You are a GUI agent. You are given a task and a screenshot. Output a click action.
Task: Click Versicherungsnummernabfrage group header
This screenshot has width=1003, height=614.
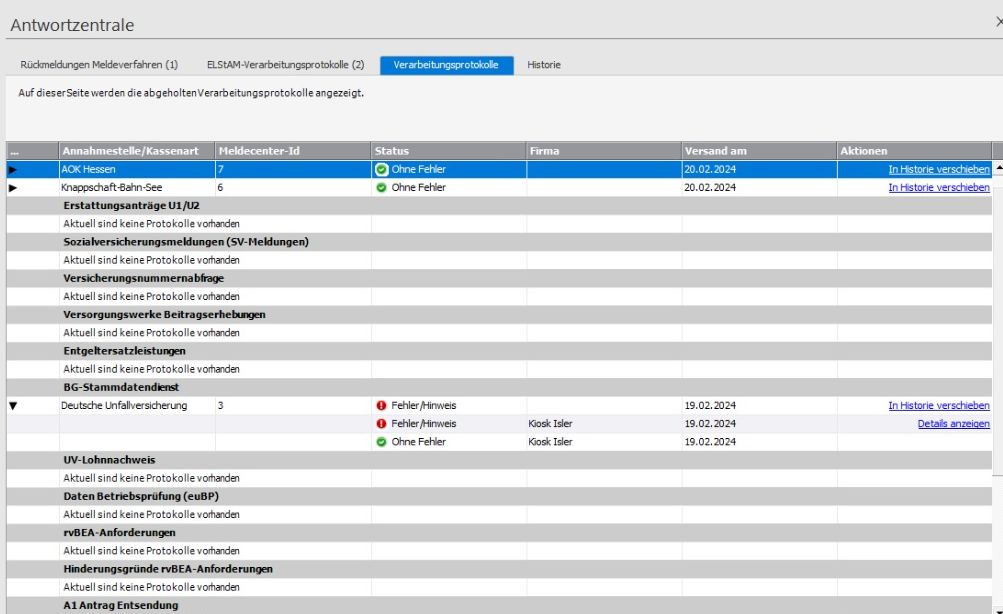click(x=499, y=278)
